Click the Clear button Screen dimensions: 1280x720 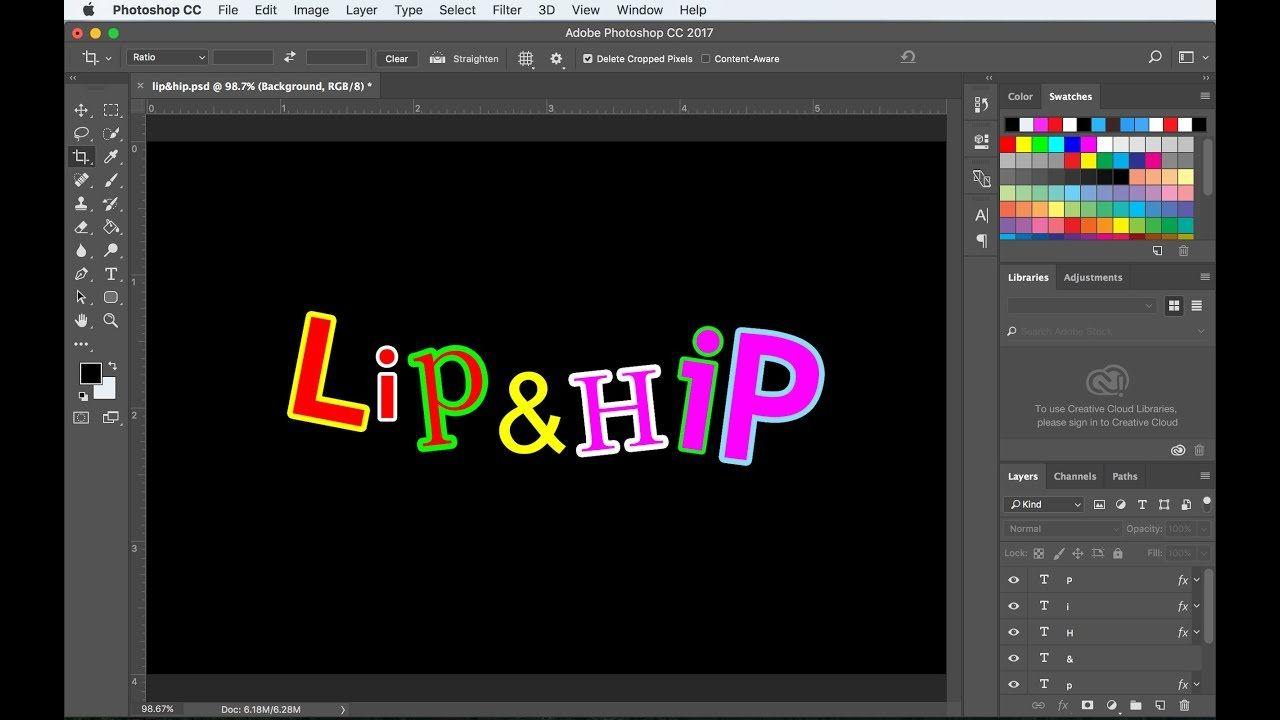tap(397, 58)
